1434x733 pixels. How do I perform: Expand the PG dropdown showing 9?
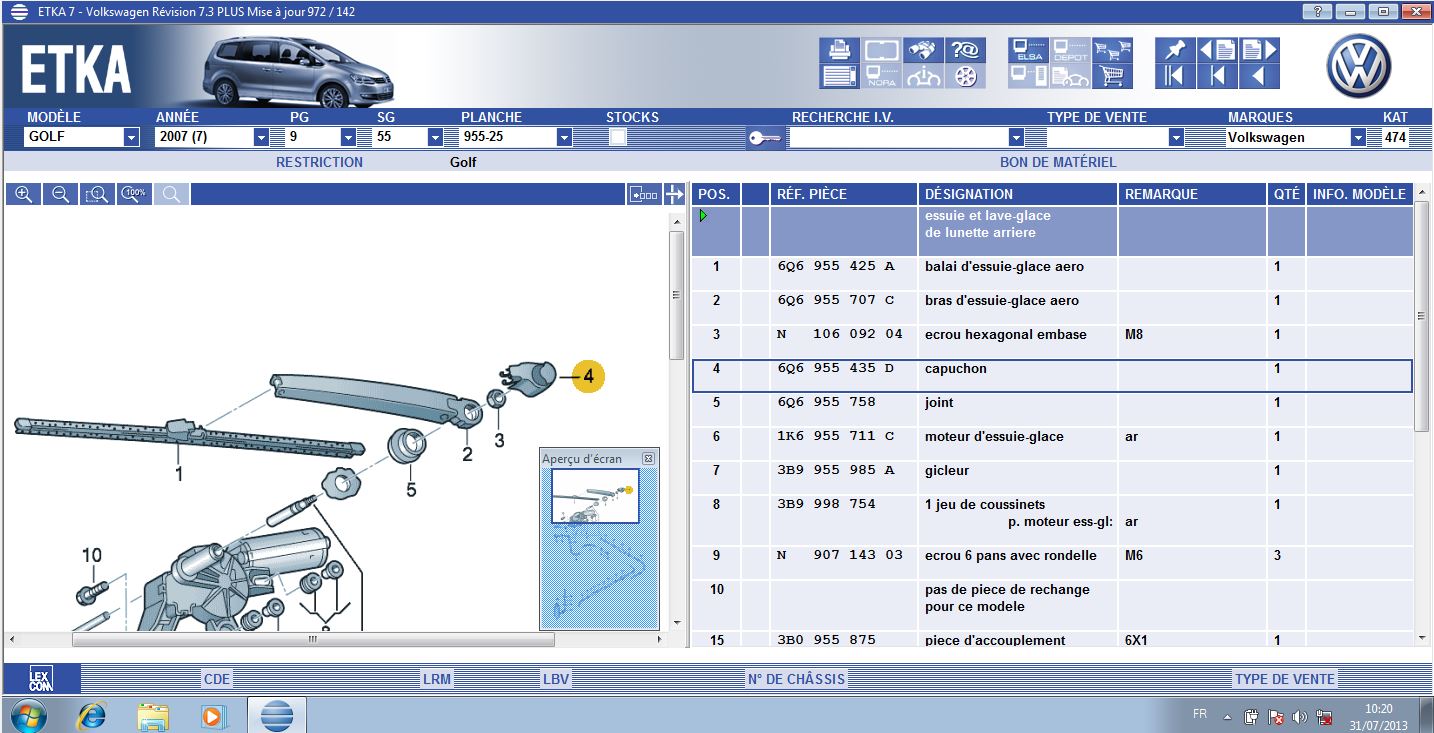pyautogui.click(x=348, y=137)
